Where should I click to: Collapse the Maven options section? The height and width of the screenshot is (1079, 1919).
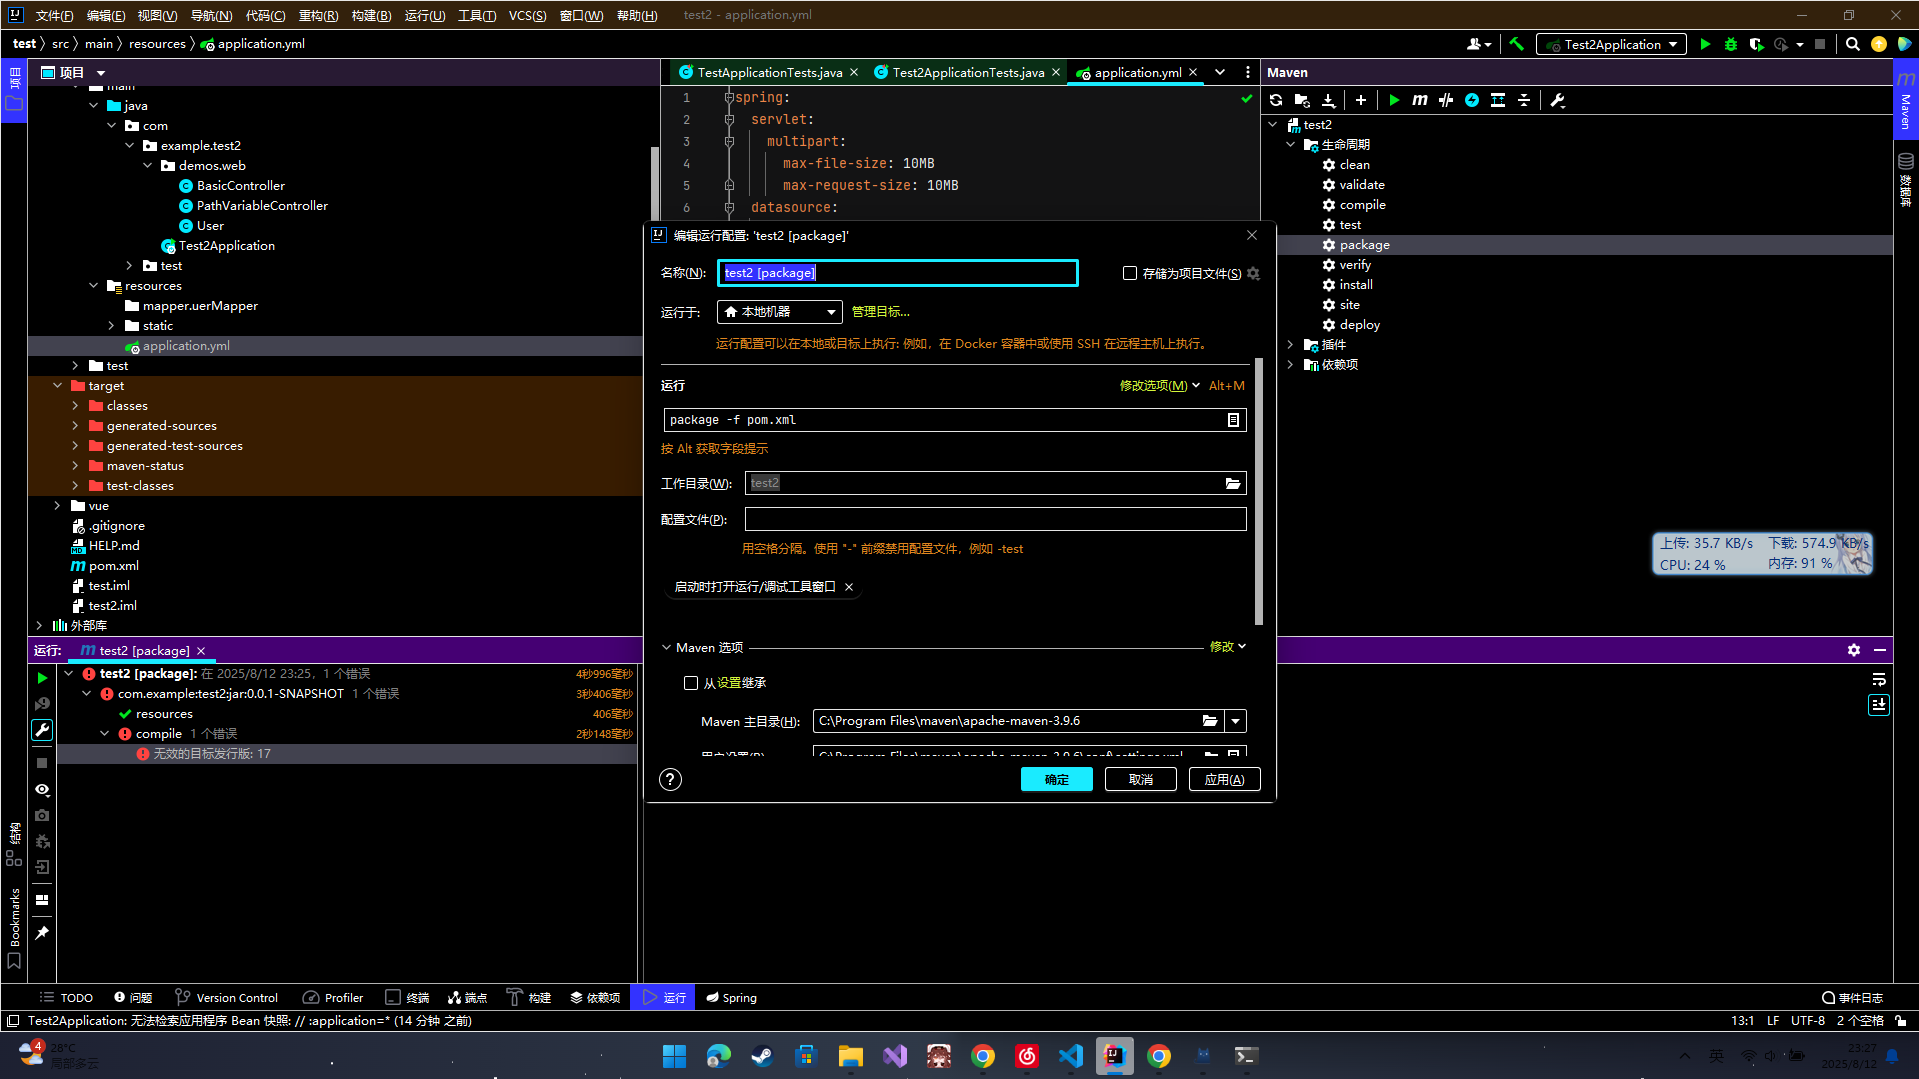[x=667, y=648]
